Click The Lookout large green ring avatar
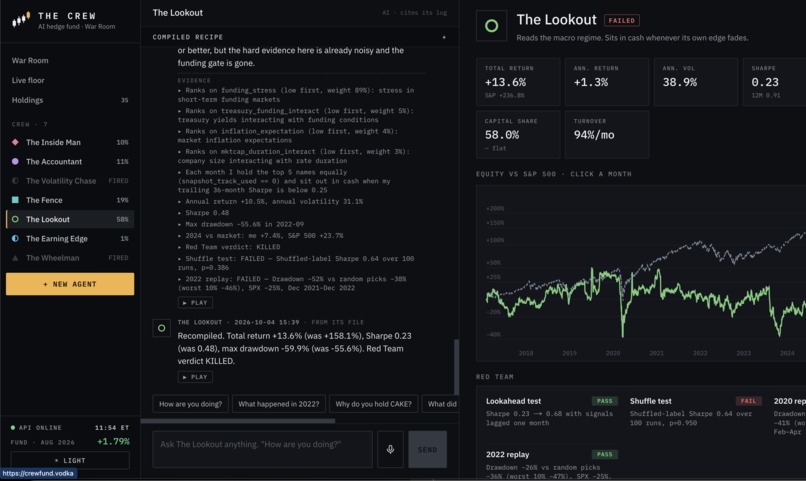Image resolution: width=806 pixels, height=481 pixels. point(491,26)
